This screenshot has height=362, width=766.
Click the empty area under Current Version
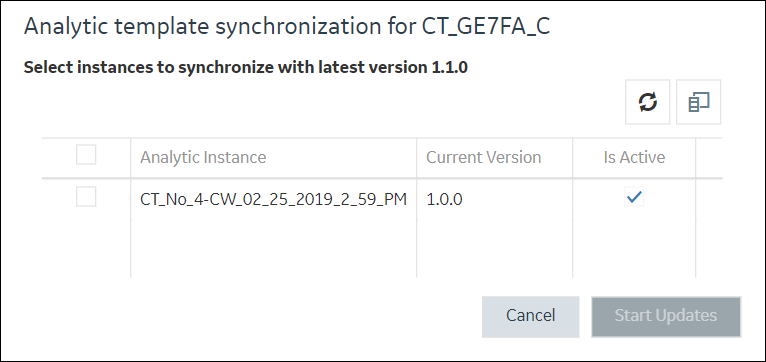click(x=494, y=248)
